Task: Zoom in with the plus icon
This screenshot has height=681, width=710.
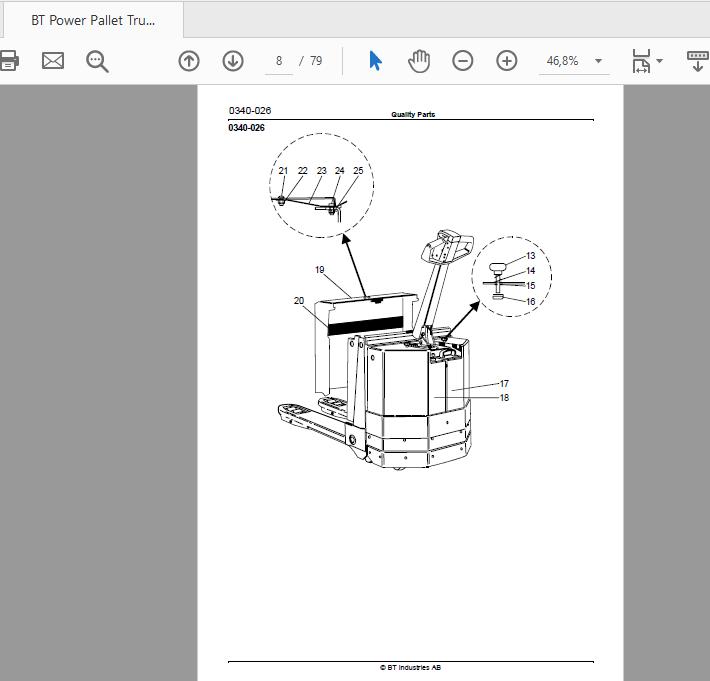Action: tap(507, 61)
